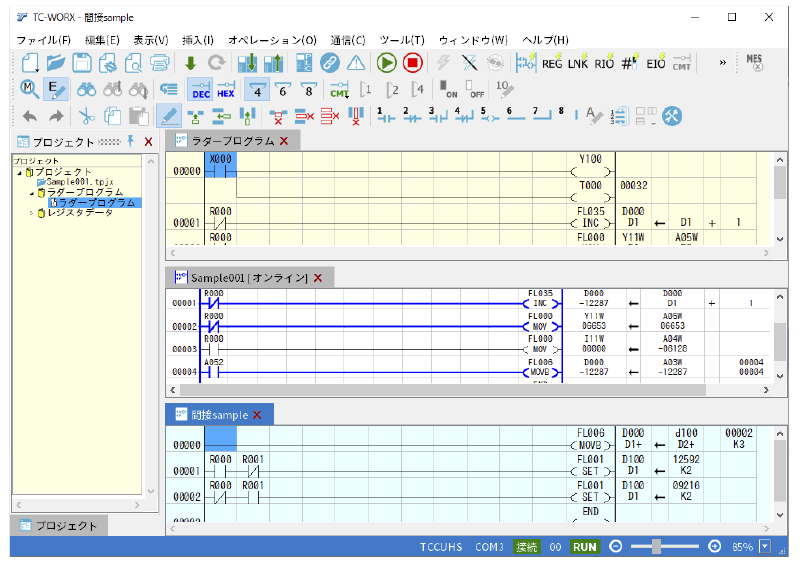This screenshot has height=562, width=800.
Task: Close the ラダープログラム tab
Action: [284, 141]
